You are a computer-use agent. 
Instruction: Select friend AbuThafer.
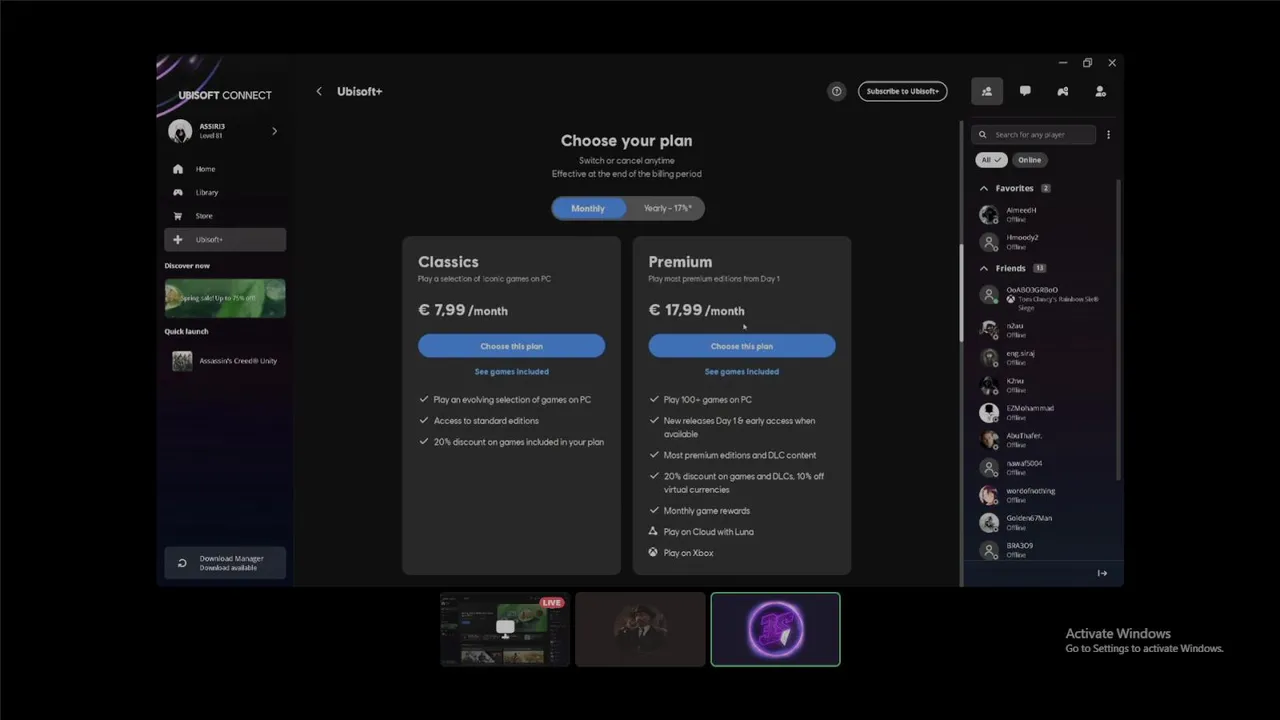pos(1043,440)
